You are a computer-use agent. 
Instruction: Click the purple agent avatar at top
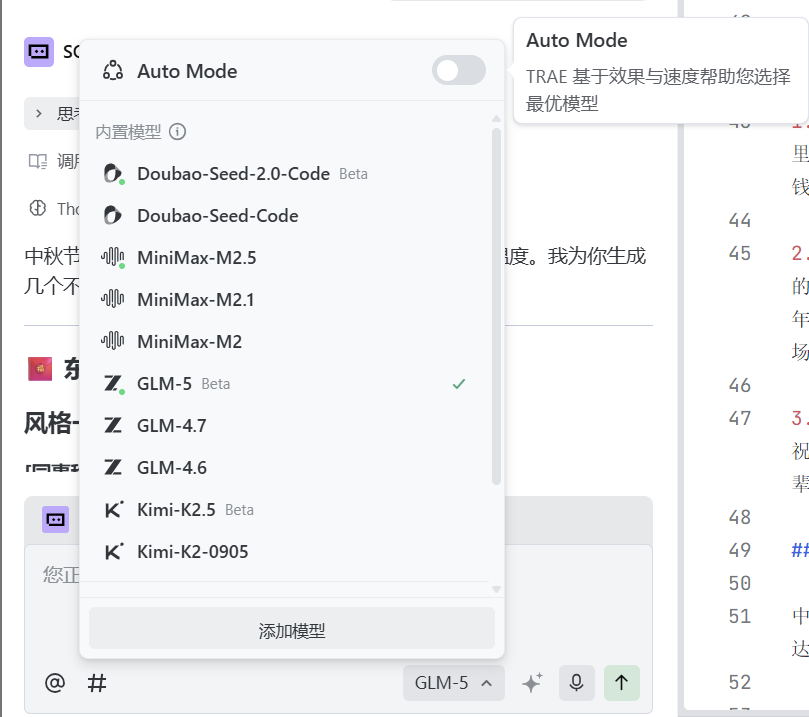tap(39, 52)
